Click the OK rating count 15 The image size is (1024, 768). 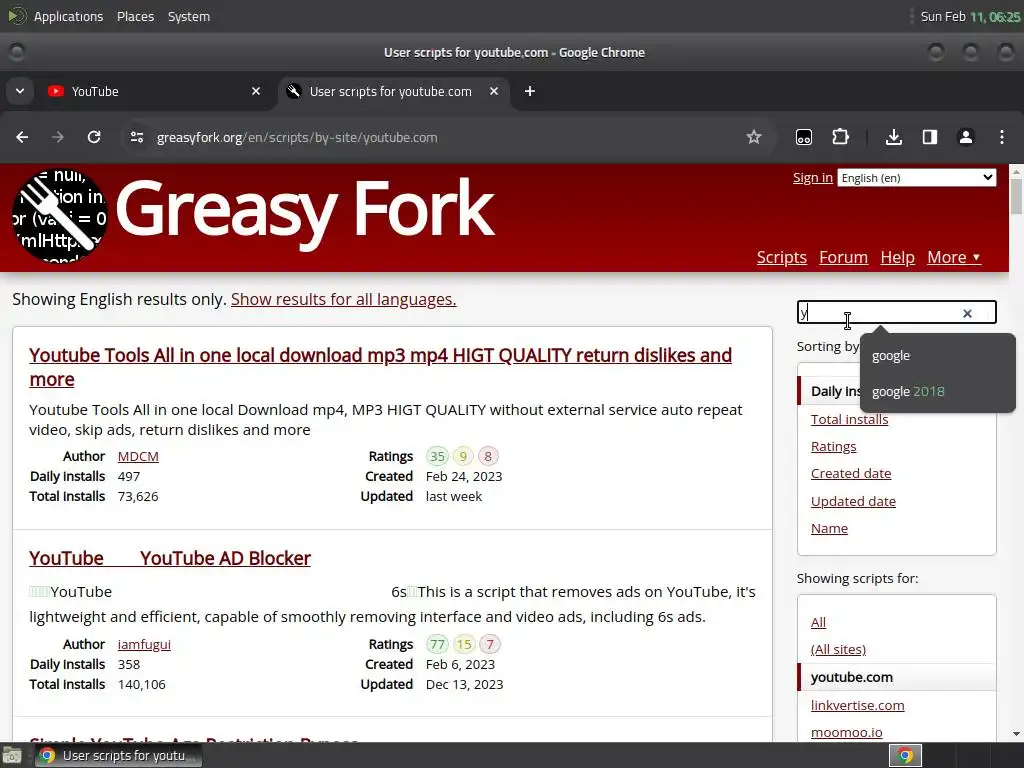click(464, 645)
